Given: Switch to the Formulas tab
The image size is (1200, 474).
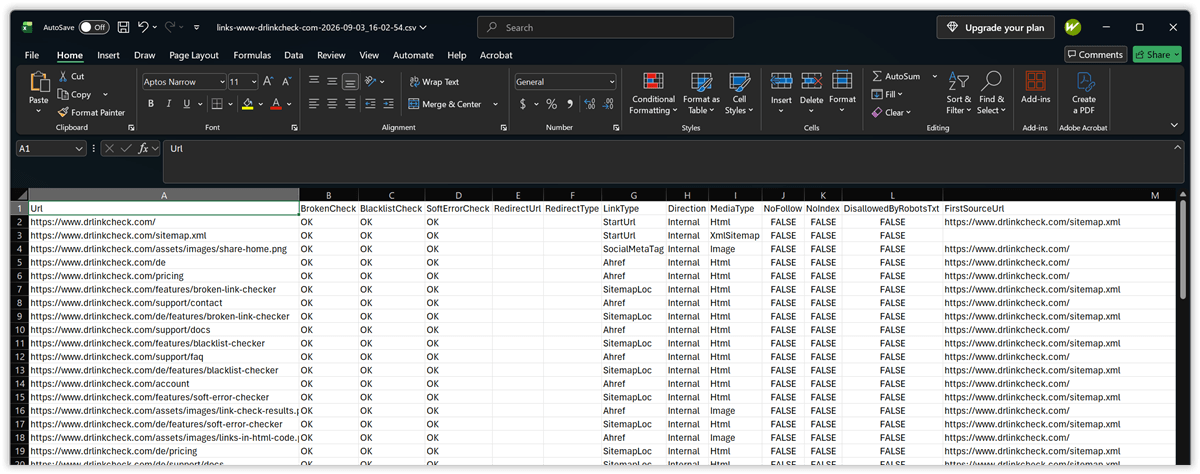Looking at the screenshot, I should coord(252,55).
